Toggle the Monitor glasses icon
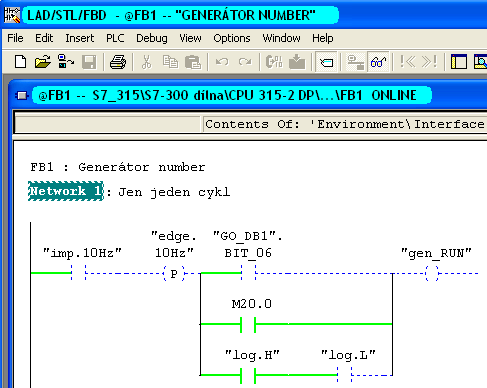This screenshot has height=388, width=487. click(378, 62)
